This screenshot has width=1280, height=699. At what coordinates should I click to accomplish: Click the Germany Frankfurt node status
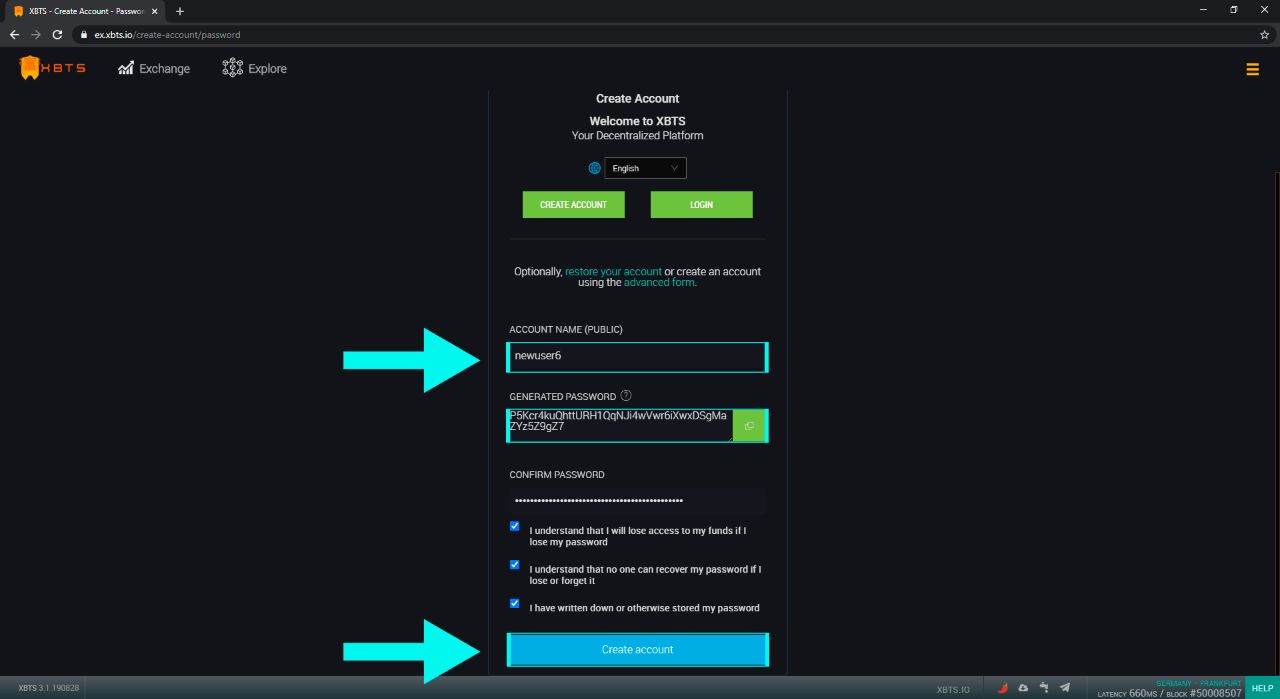tap(1198, 683)
